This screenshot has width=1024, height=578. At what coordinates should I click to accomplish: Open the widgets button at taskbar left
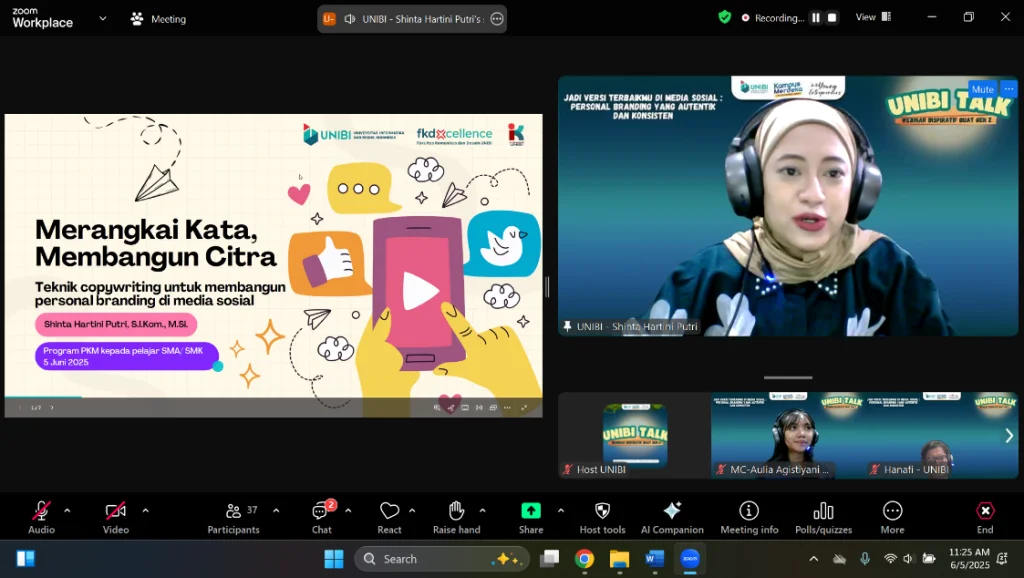tap(25, 559)
